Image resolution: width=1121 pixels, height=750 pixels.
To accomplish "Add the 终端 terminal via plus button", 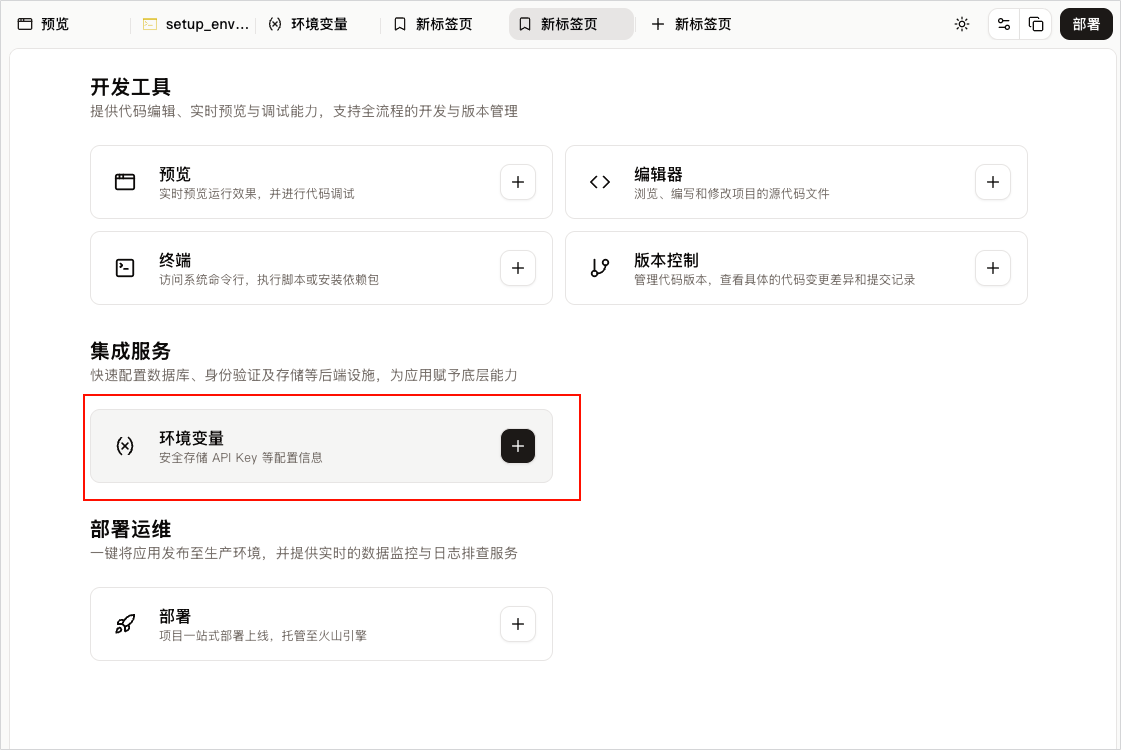I will coord(518,268).
